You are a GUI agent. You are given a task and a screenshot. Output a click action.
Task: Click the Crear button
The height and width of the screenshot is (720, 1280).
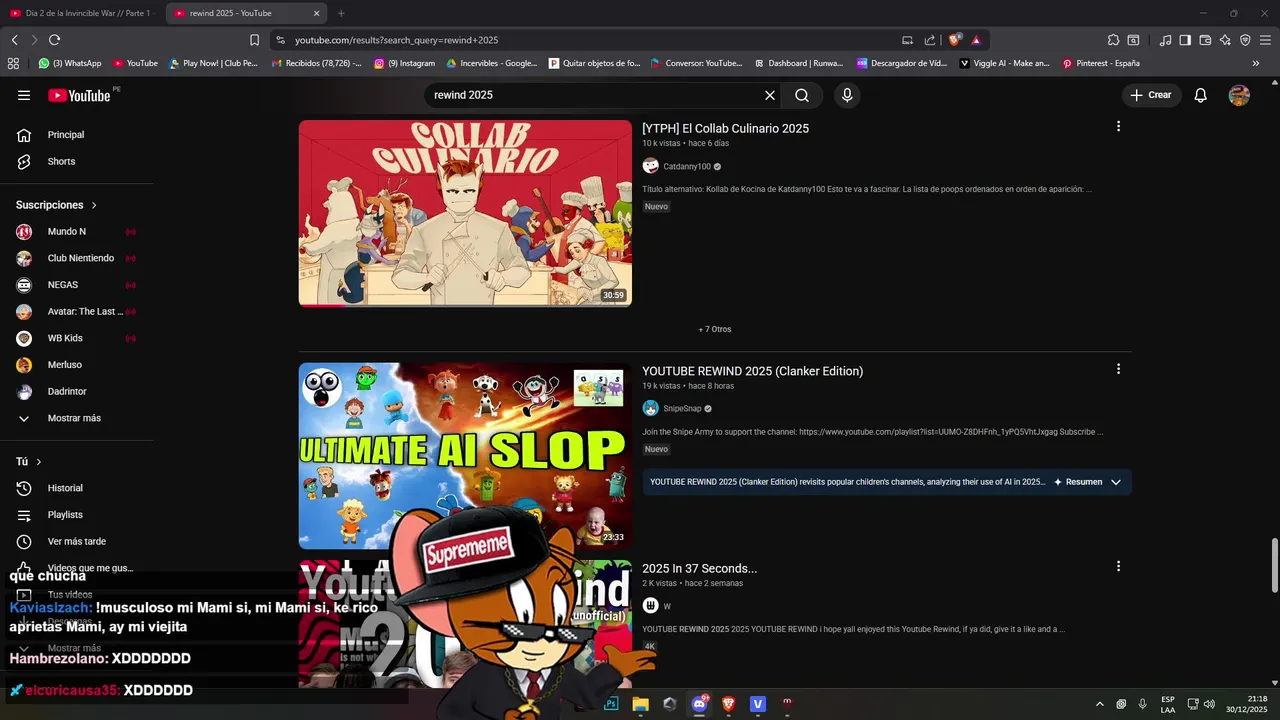[x=1151, y=95]
